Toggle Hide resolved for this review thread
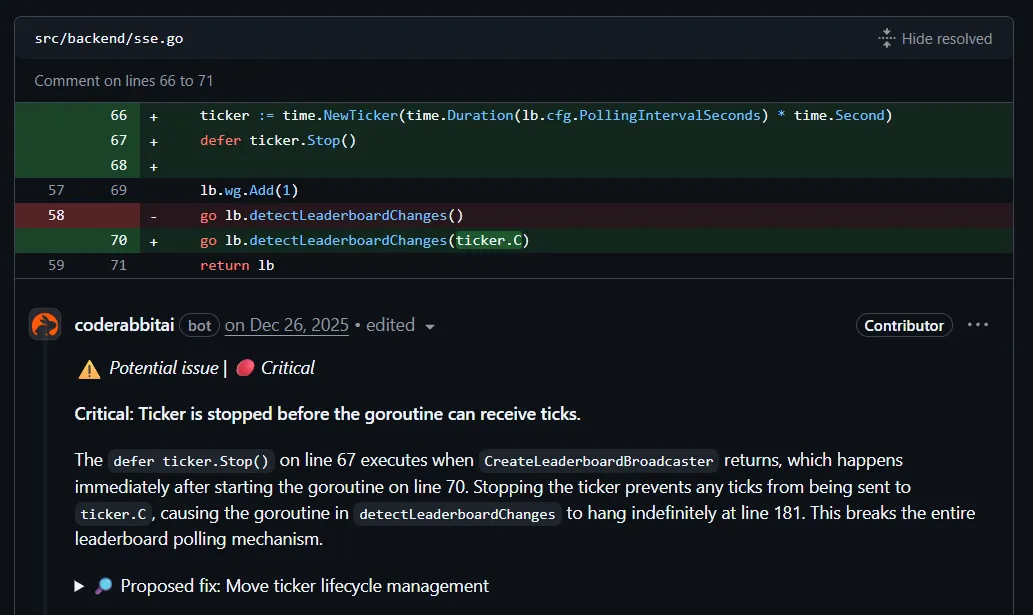The height and width of the screenshot is (615, 1033). point(945,38)
